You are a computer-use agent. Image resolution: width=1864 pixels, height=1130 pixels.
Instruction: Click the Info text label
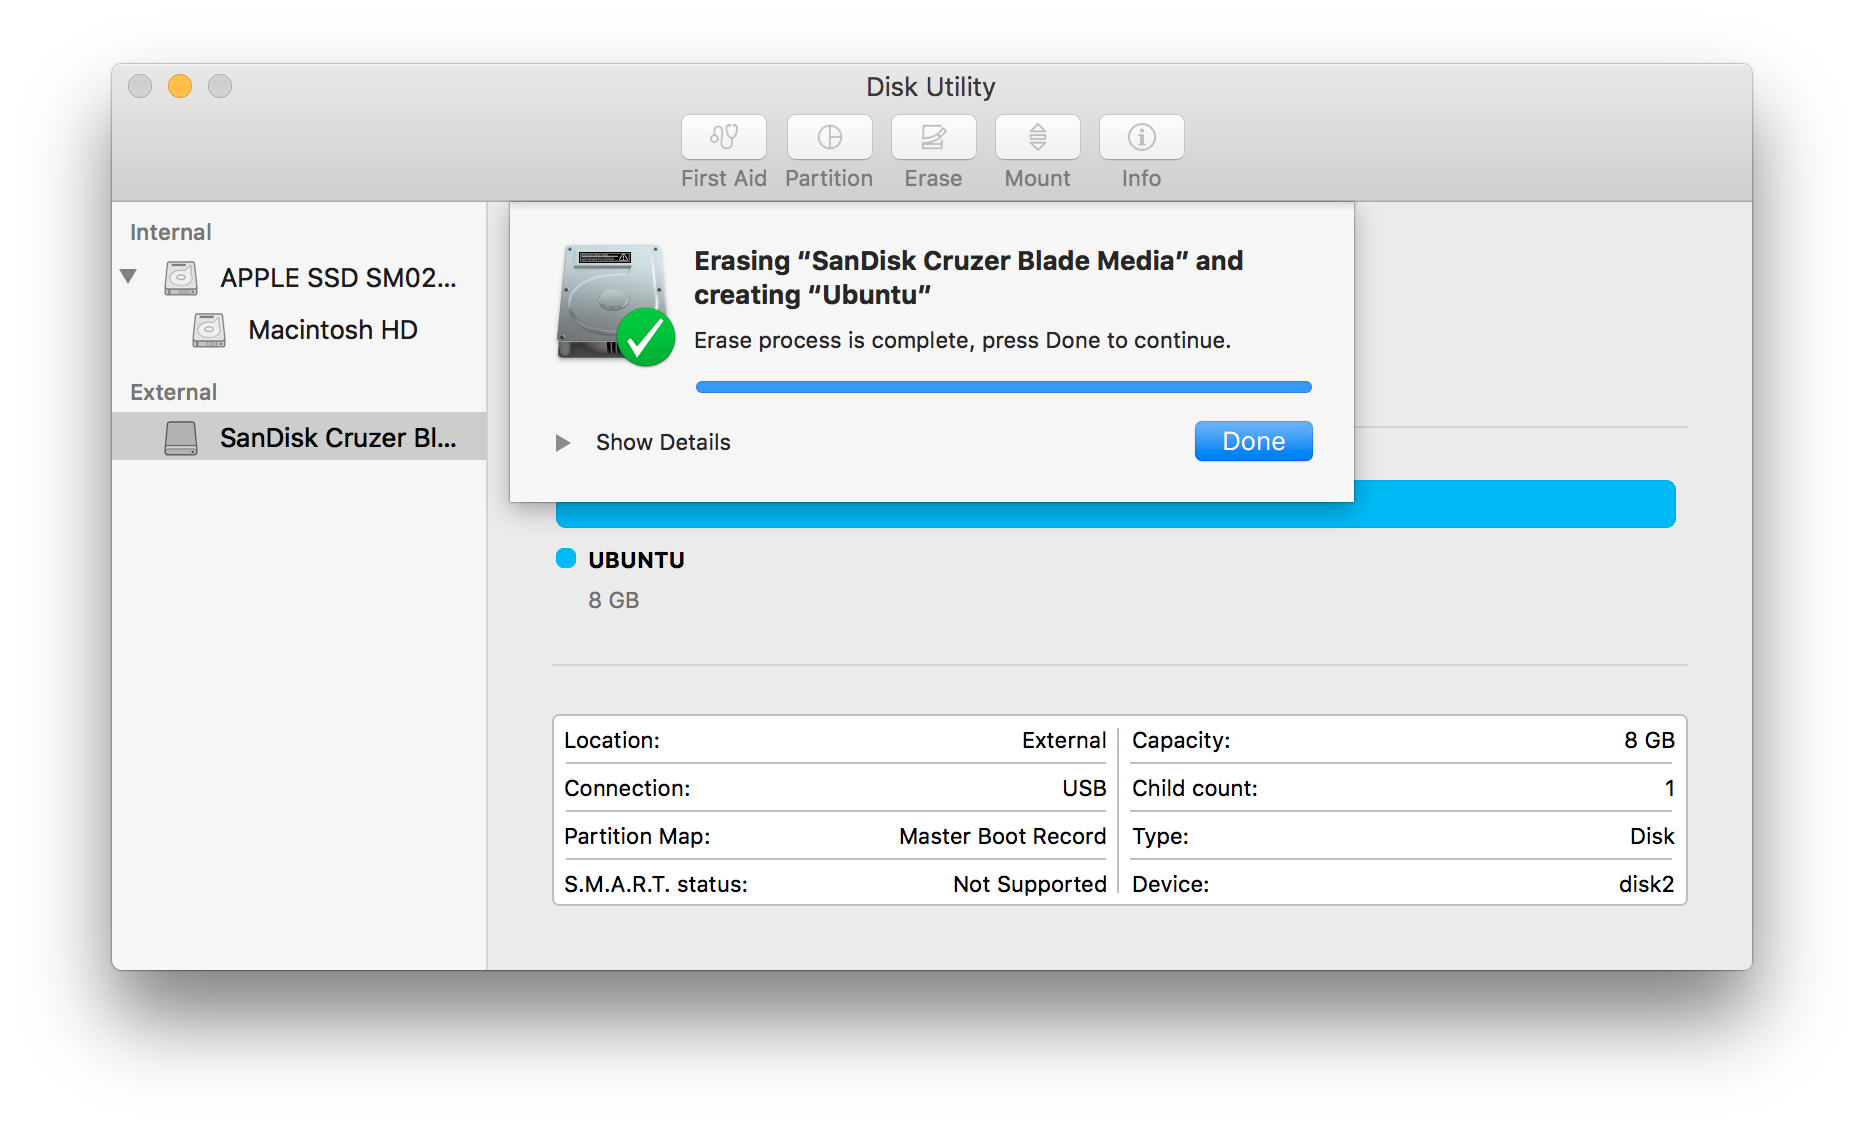point(1141,178)
